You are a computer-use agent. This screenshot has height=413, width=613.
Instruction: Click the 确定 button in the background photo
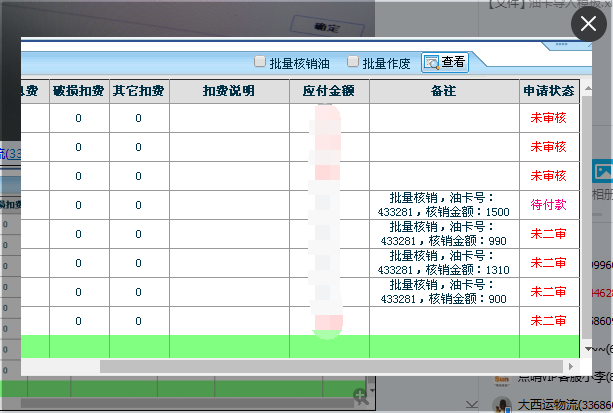(x=327, y=27)
